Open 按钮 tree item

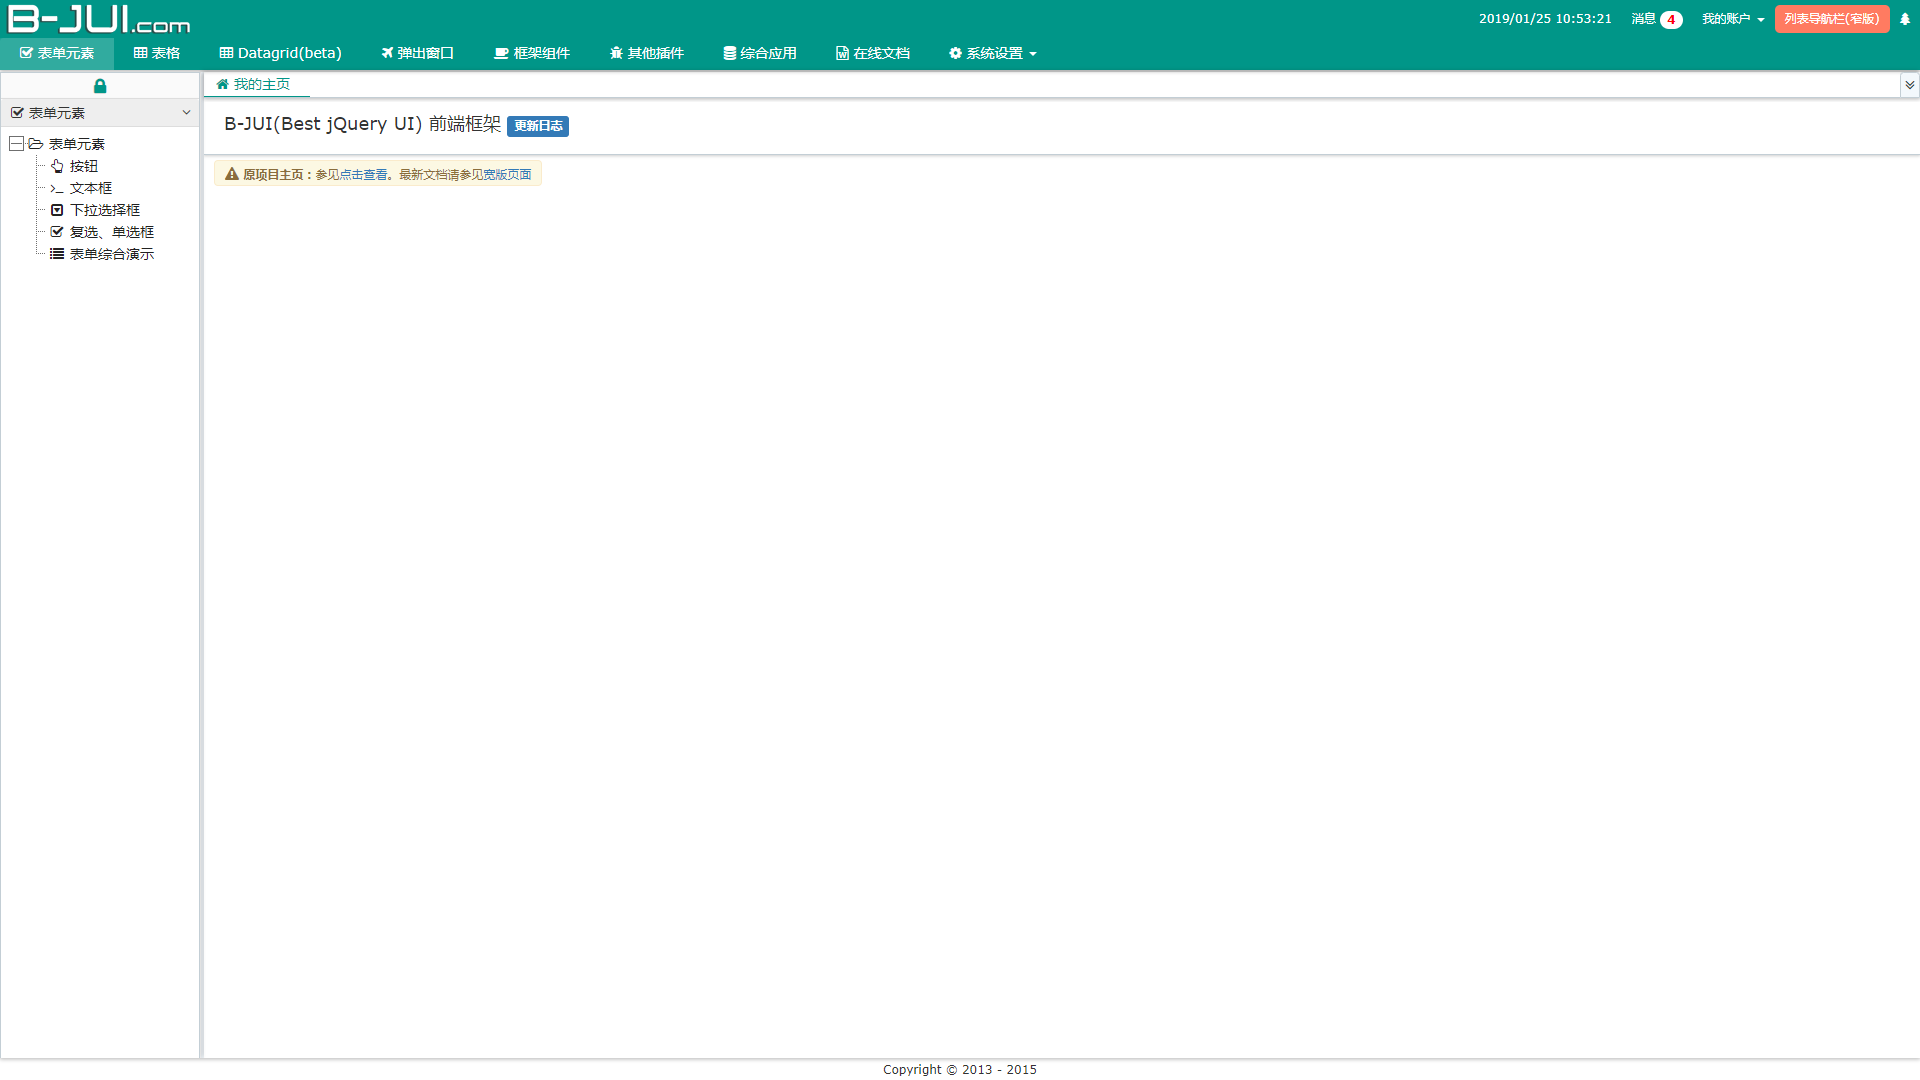click(x=84, y=166)
